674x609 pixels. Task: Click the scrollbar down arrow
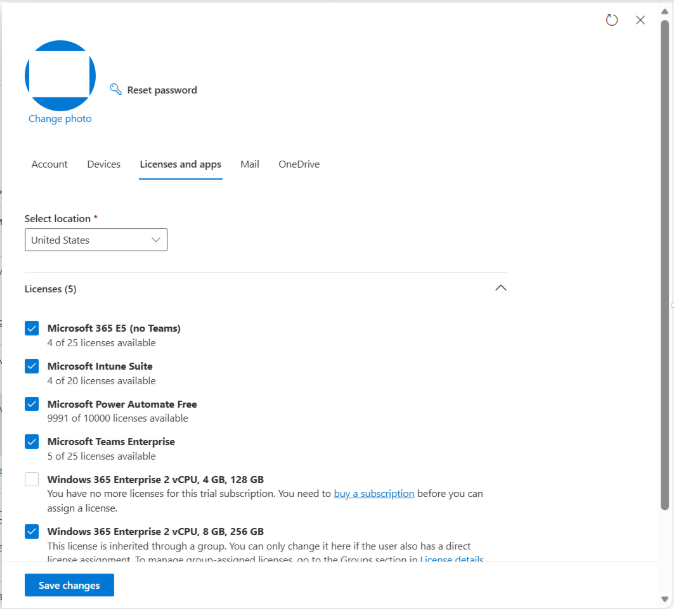coord(665,599)
